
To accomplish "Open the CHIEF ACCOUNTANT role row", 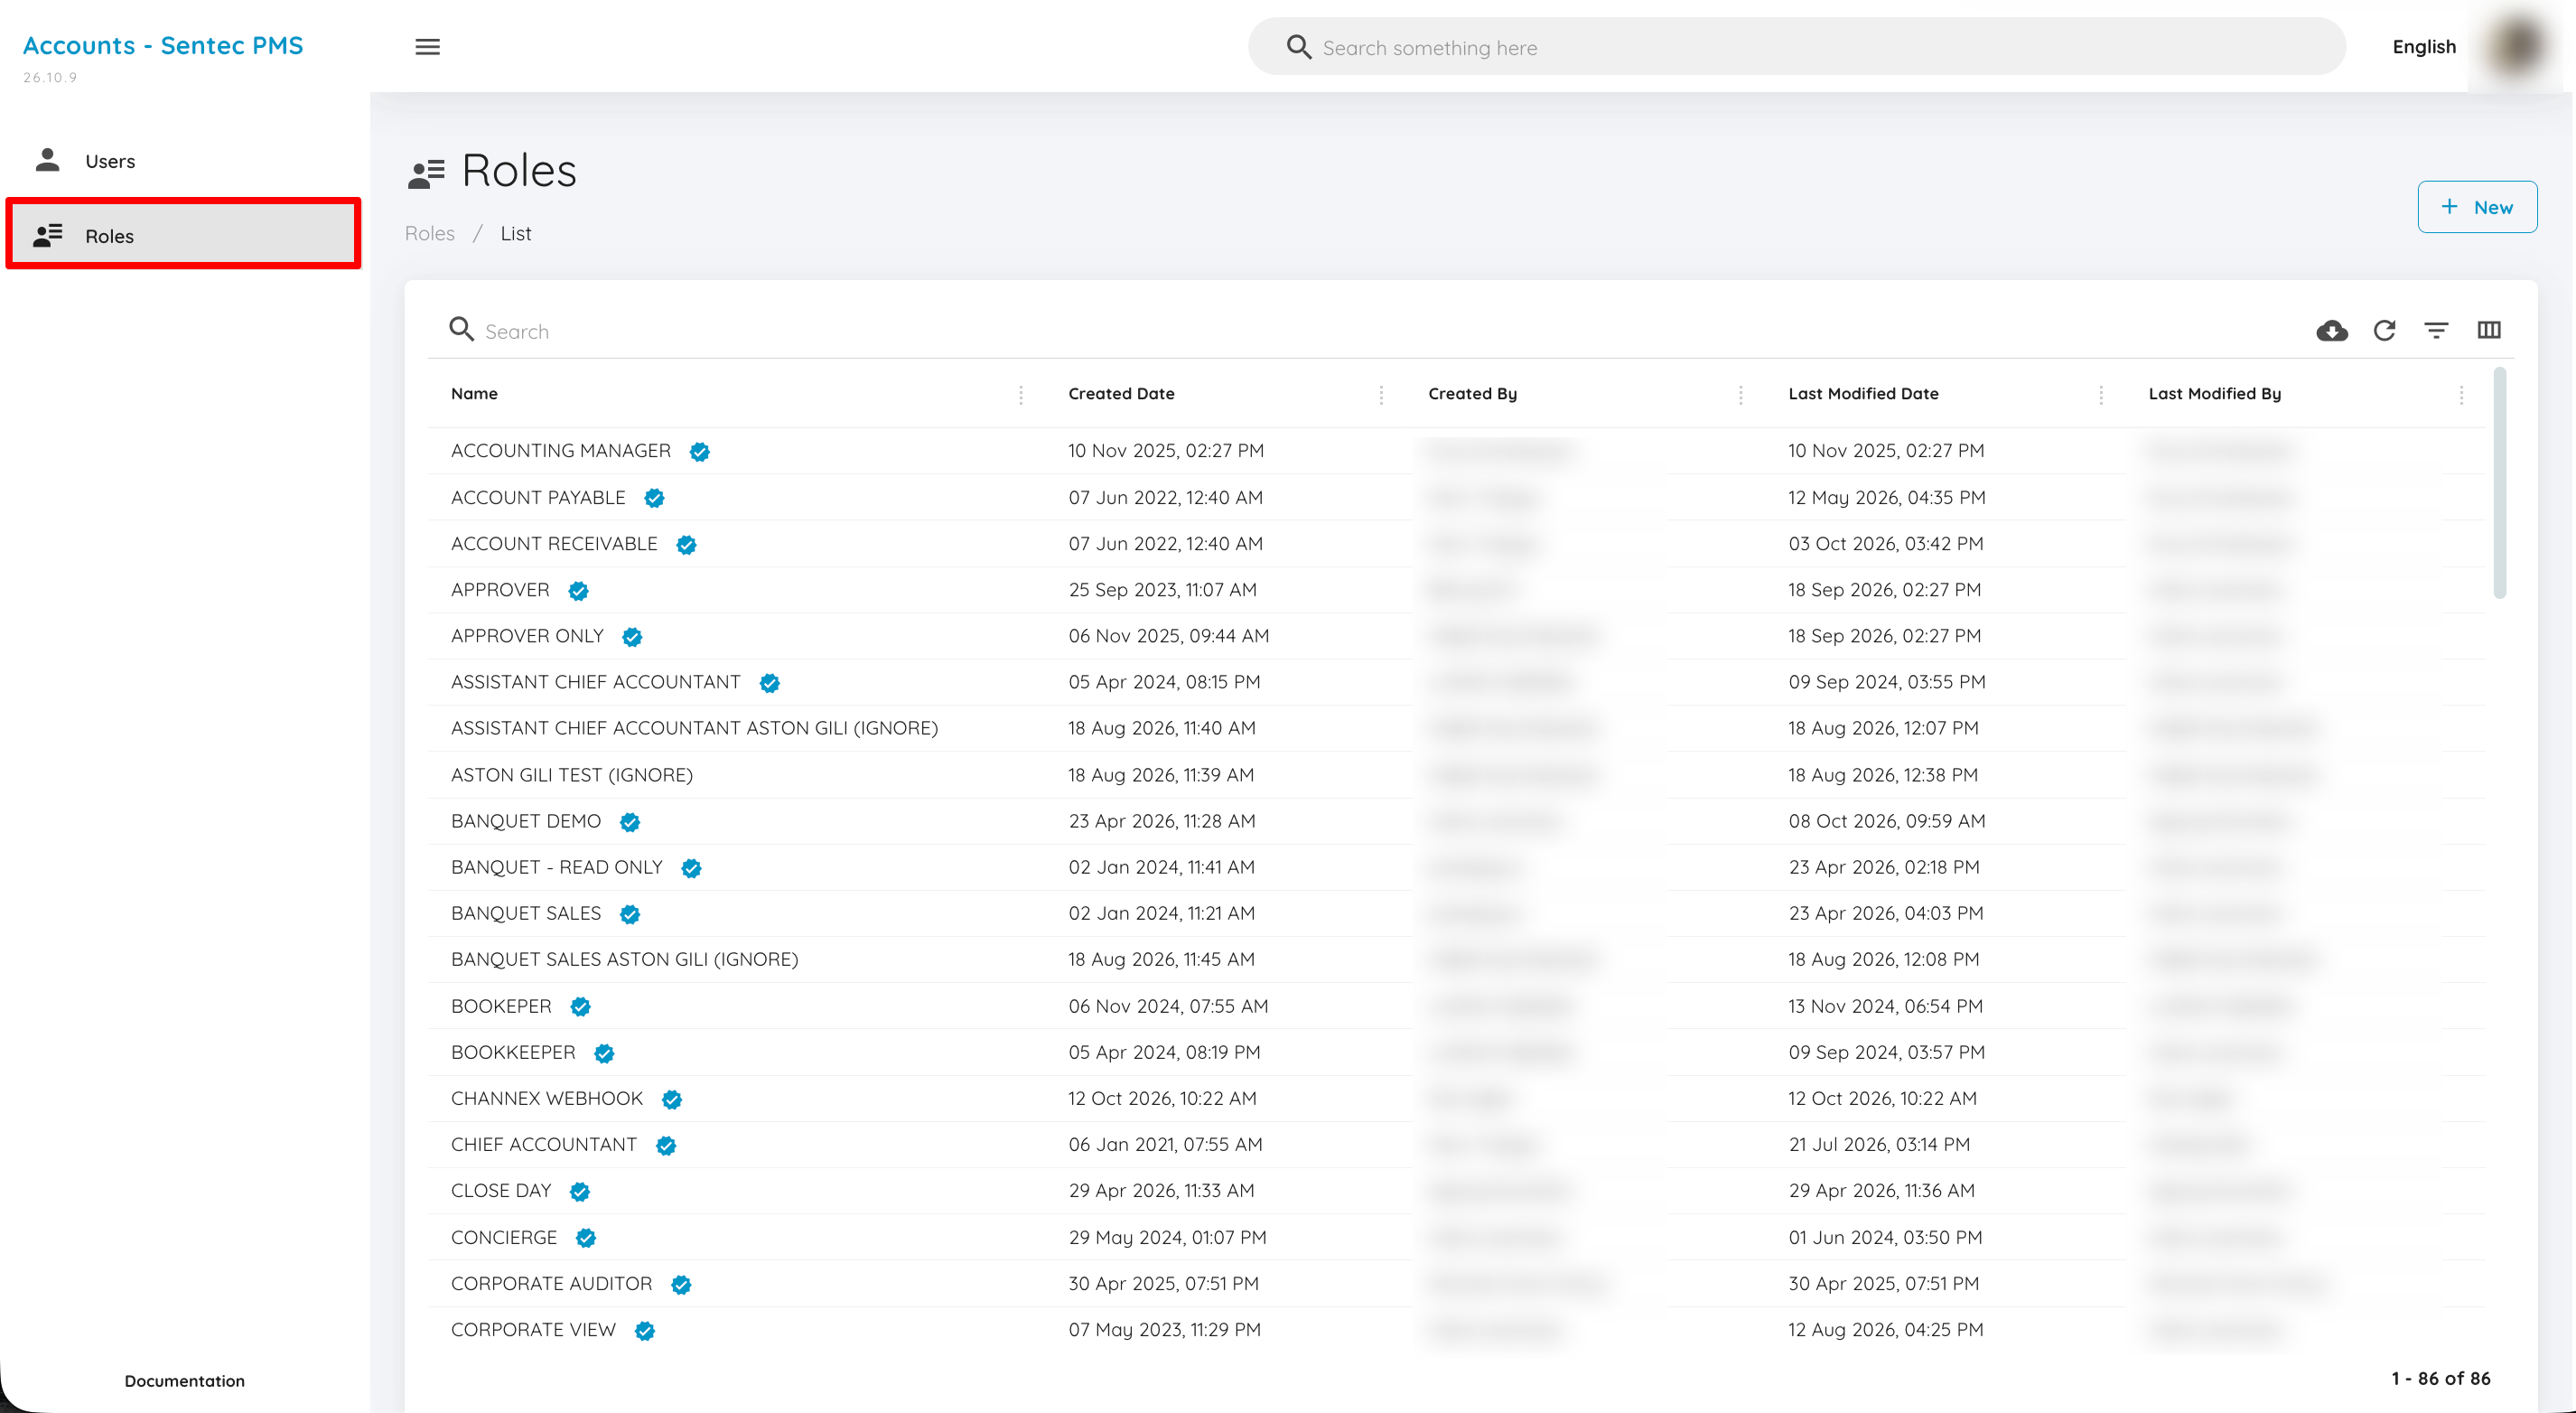I will 1456,1144.
